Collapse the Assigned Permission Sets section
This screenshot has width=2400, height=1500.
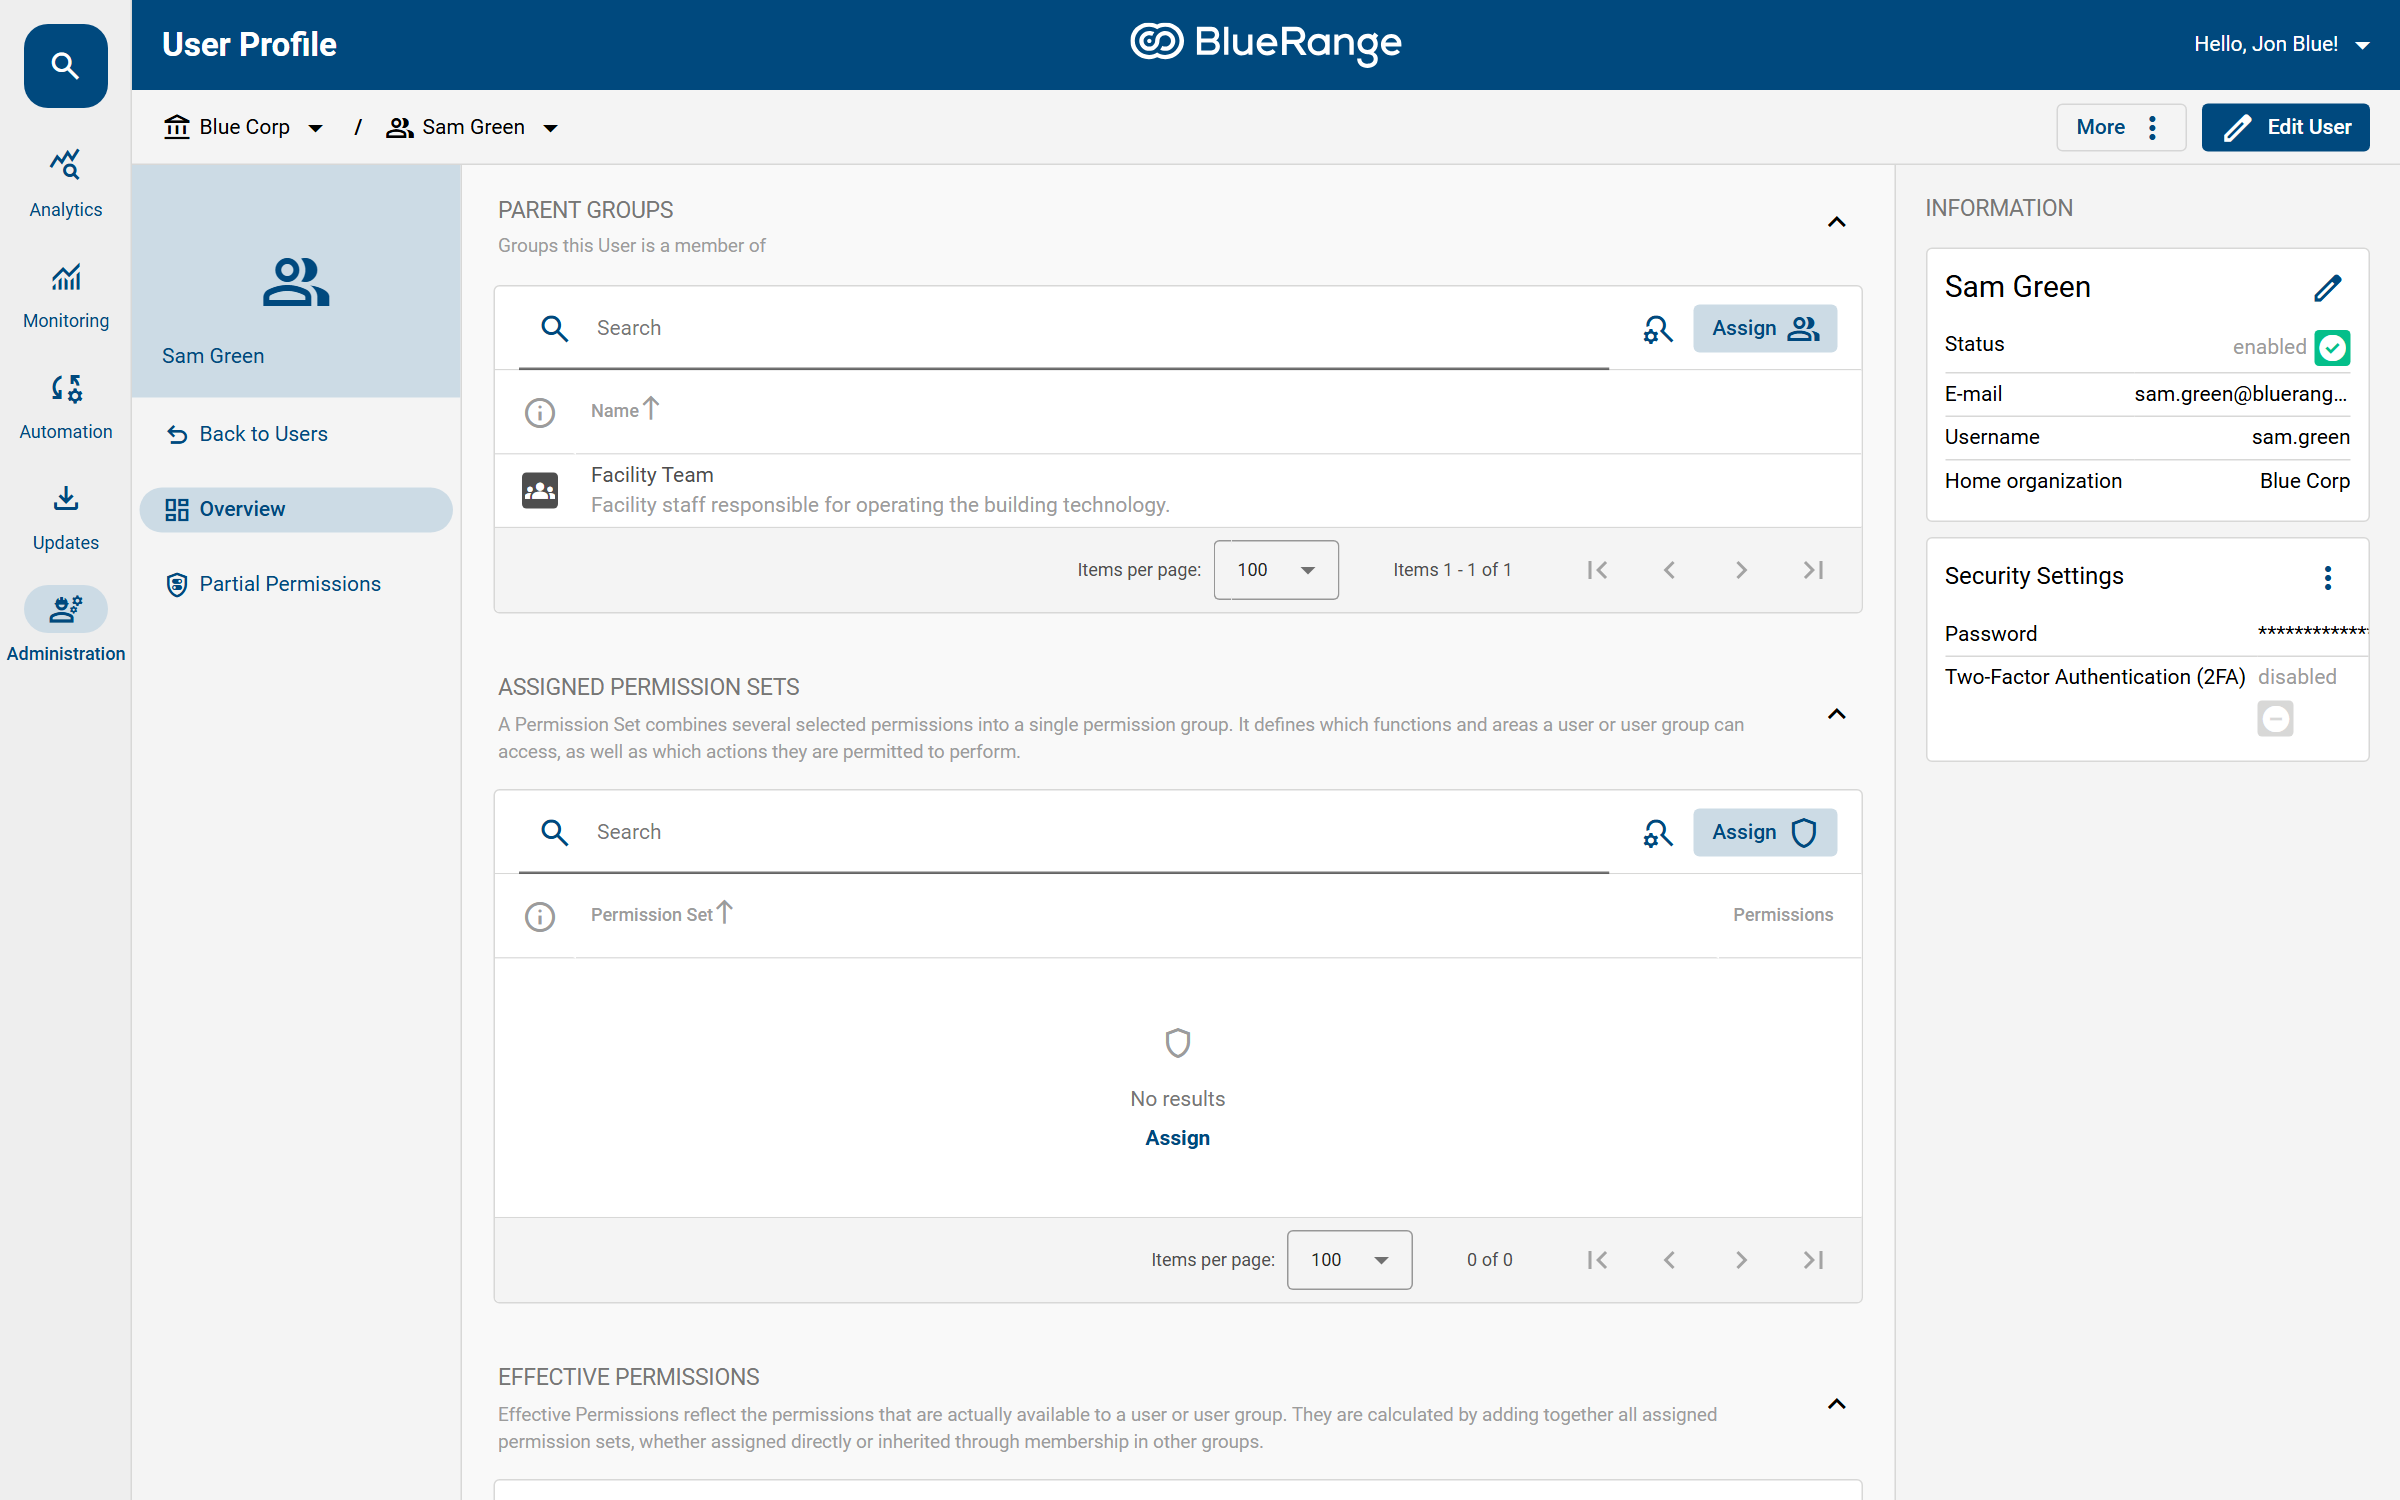coord(1837,714)
